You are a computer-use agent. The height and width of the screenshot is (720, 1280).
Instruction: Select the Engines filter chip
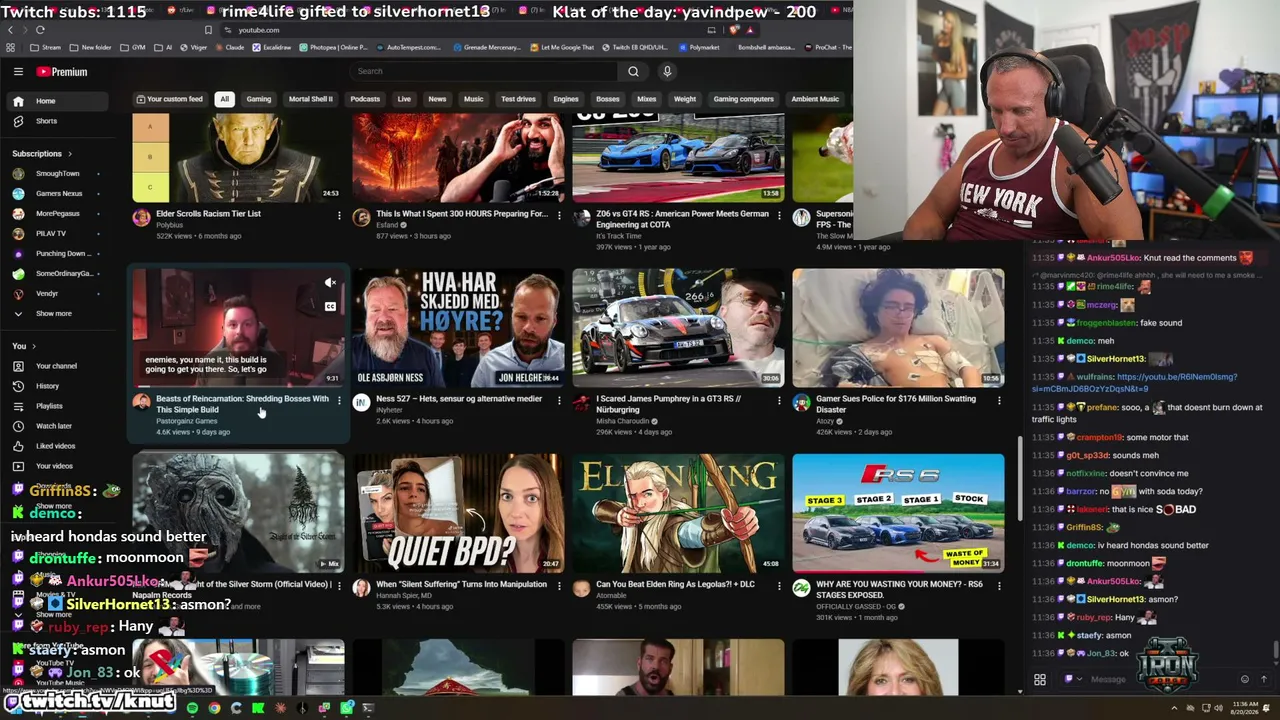[566, 99]
